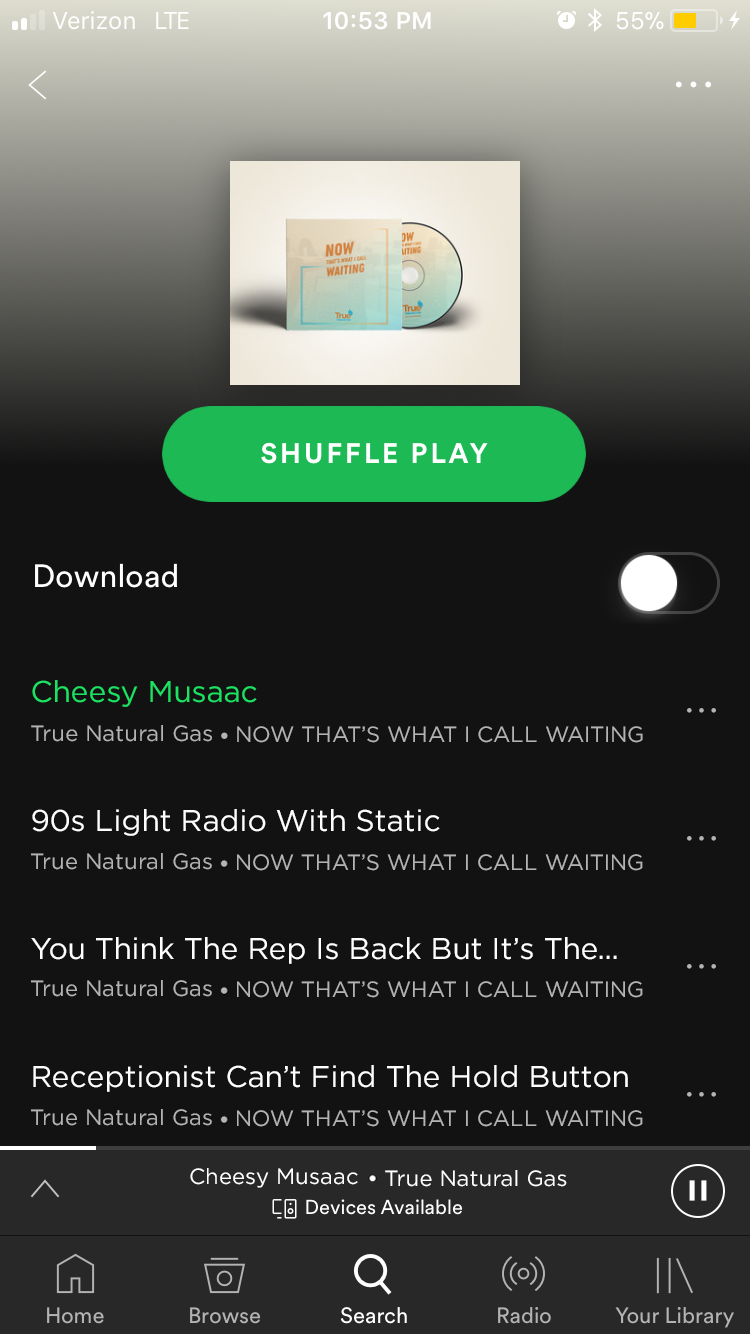The image size is (750, 1334).
Task: Open more options for Receptionist Can't Find The Hold Button
Action: (701, 1095)
